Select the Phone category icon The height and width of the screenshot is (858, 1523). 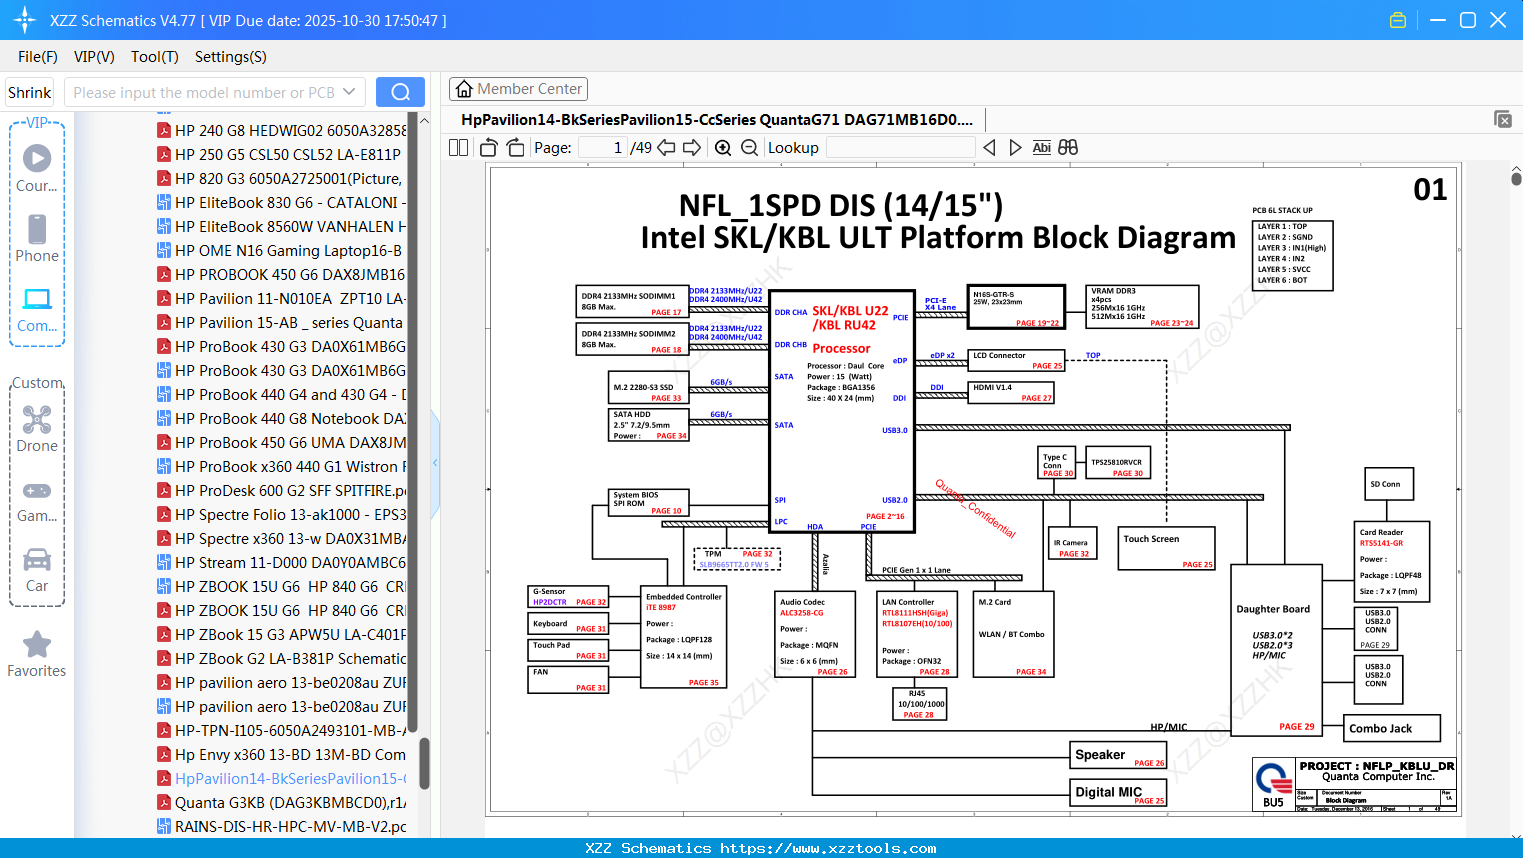click(37, 238)
